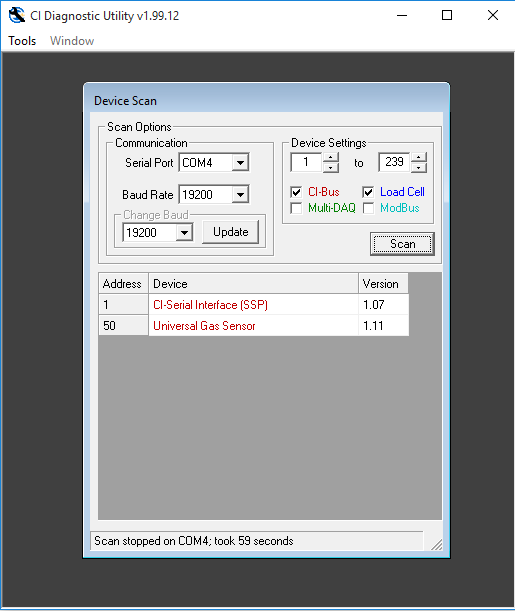Click the address cell 1 in the table
The image size is (515, 611).
(123, 304)
